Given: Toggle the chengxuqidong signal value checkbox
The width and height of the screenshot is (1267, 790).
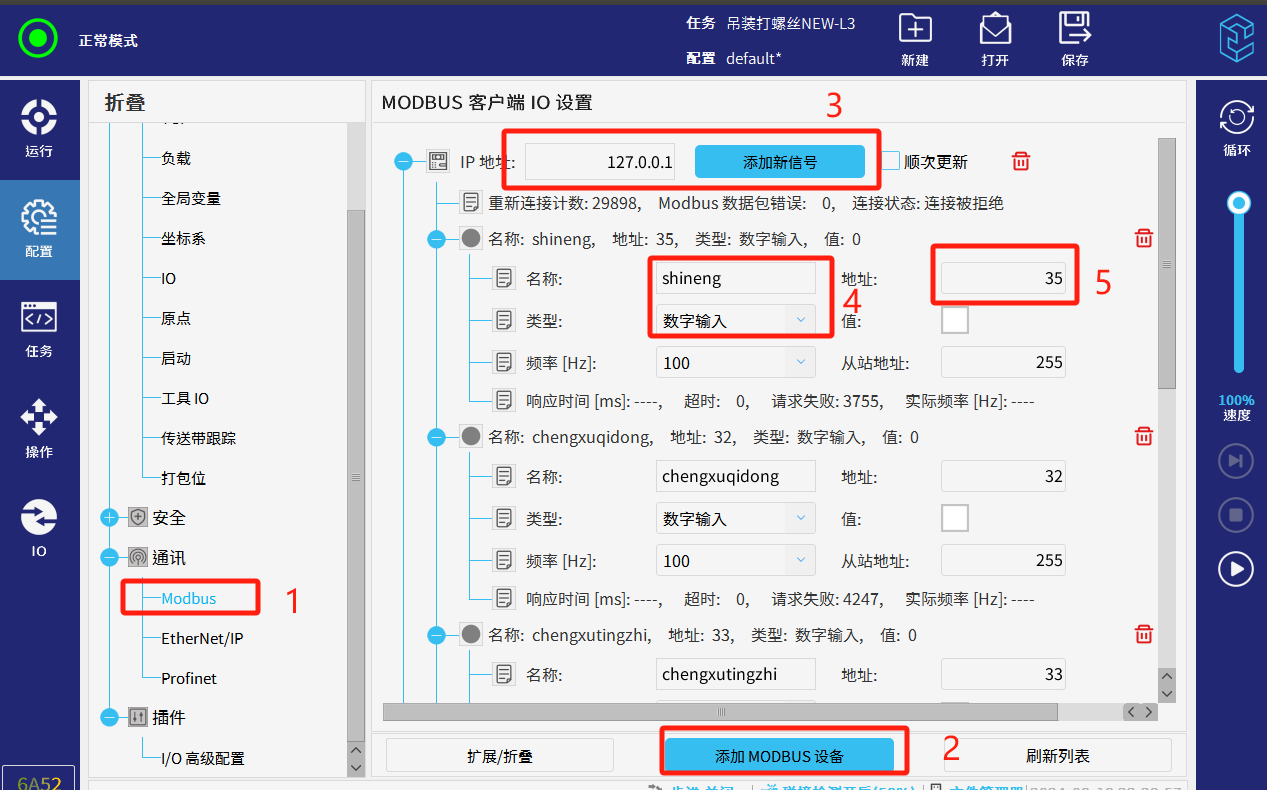Looking at the screenshot, I should [x=955, y=518].
